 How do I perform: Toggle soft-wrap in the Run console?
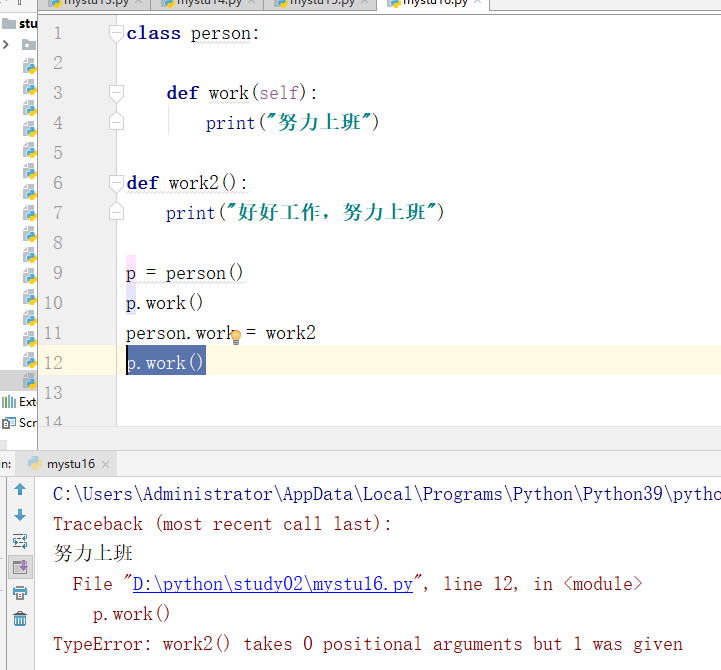[20, 541]
